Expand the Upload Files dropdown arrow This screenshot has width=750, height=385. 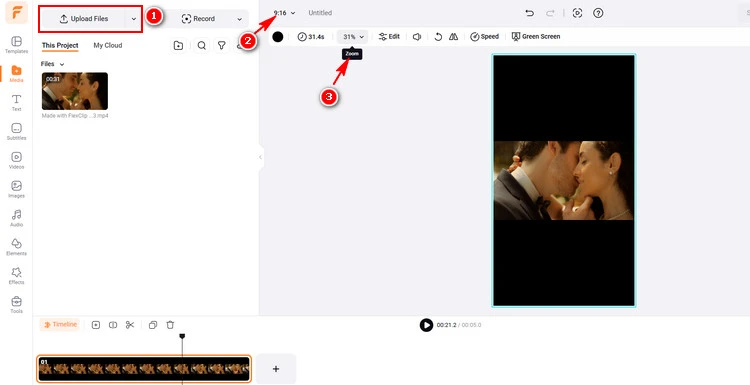pos(133,19)
